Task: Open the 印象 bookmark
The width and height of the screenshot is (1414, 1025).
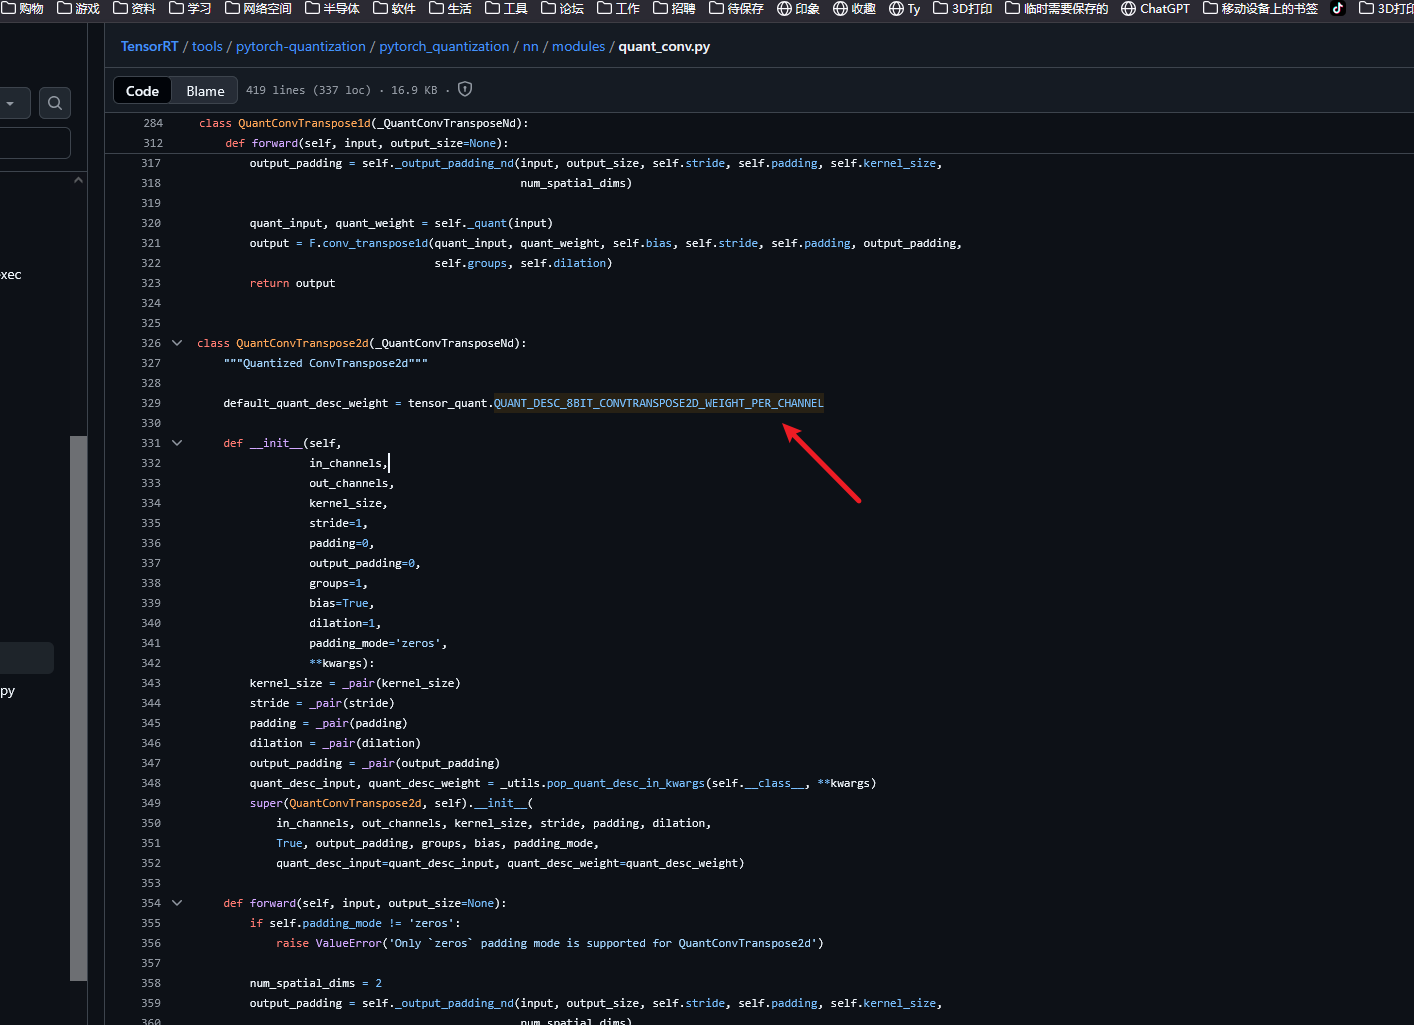Action: pyautogui.click(x=798, y=9)
